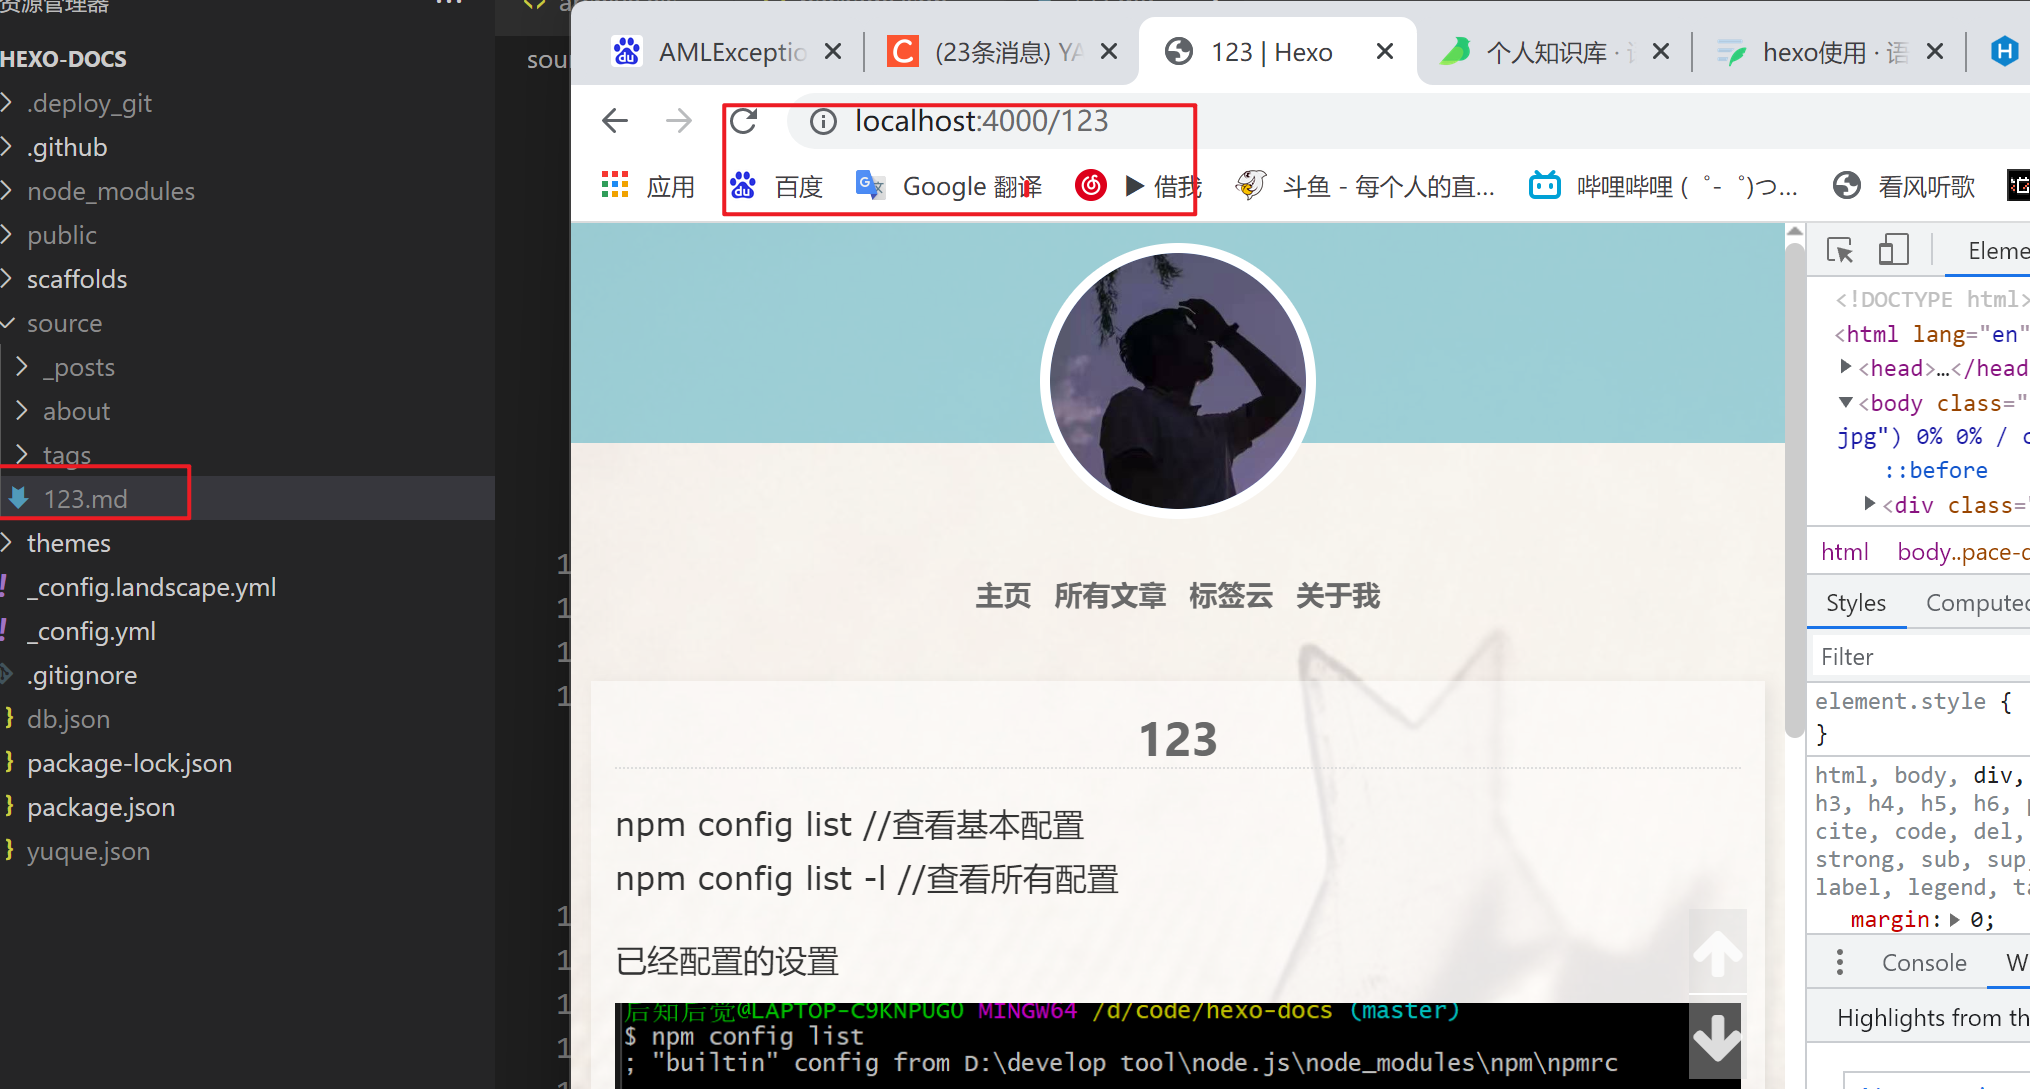Click the profile avatar image
Screen dimensions: 2030x1089
coord(1178,380)
